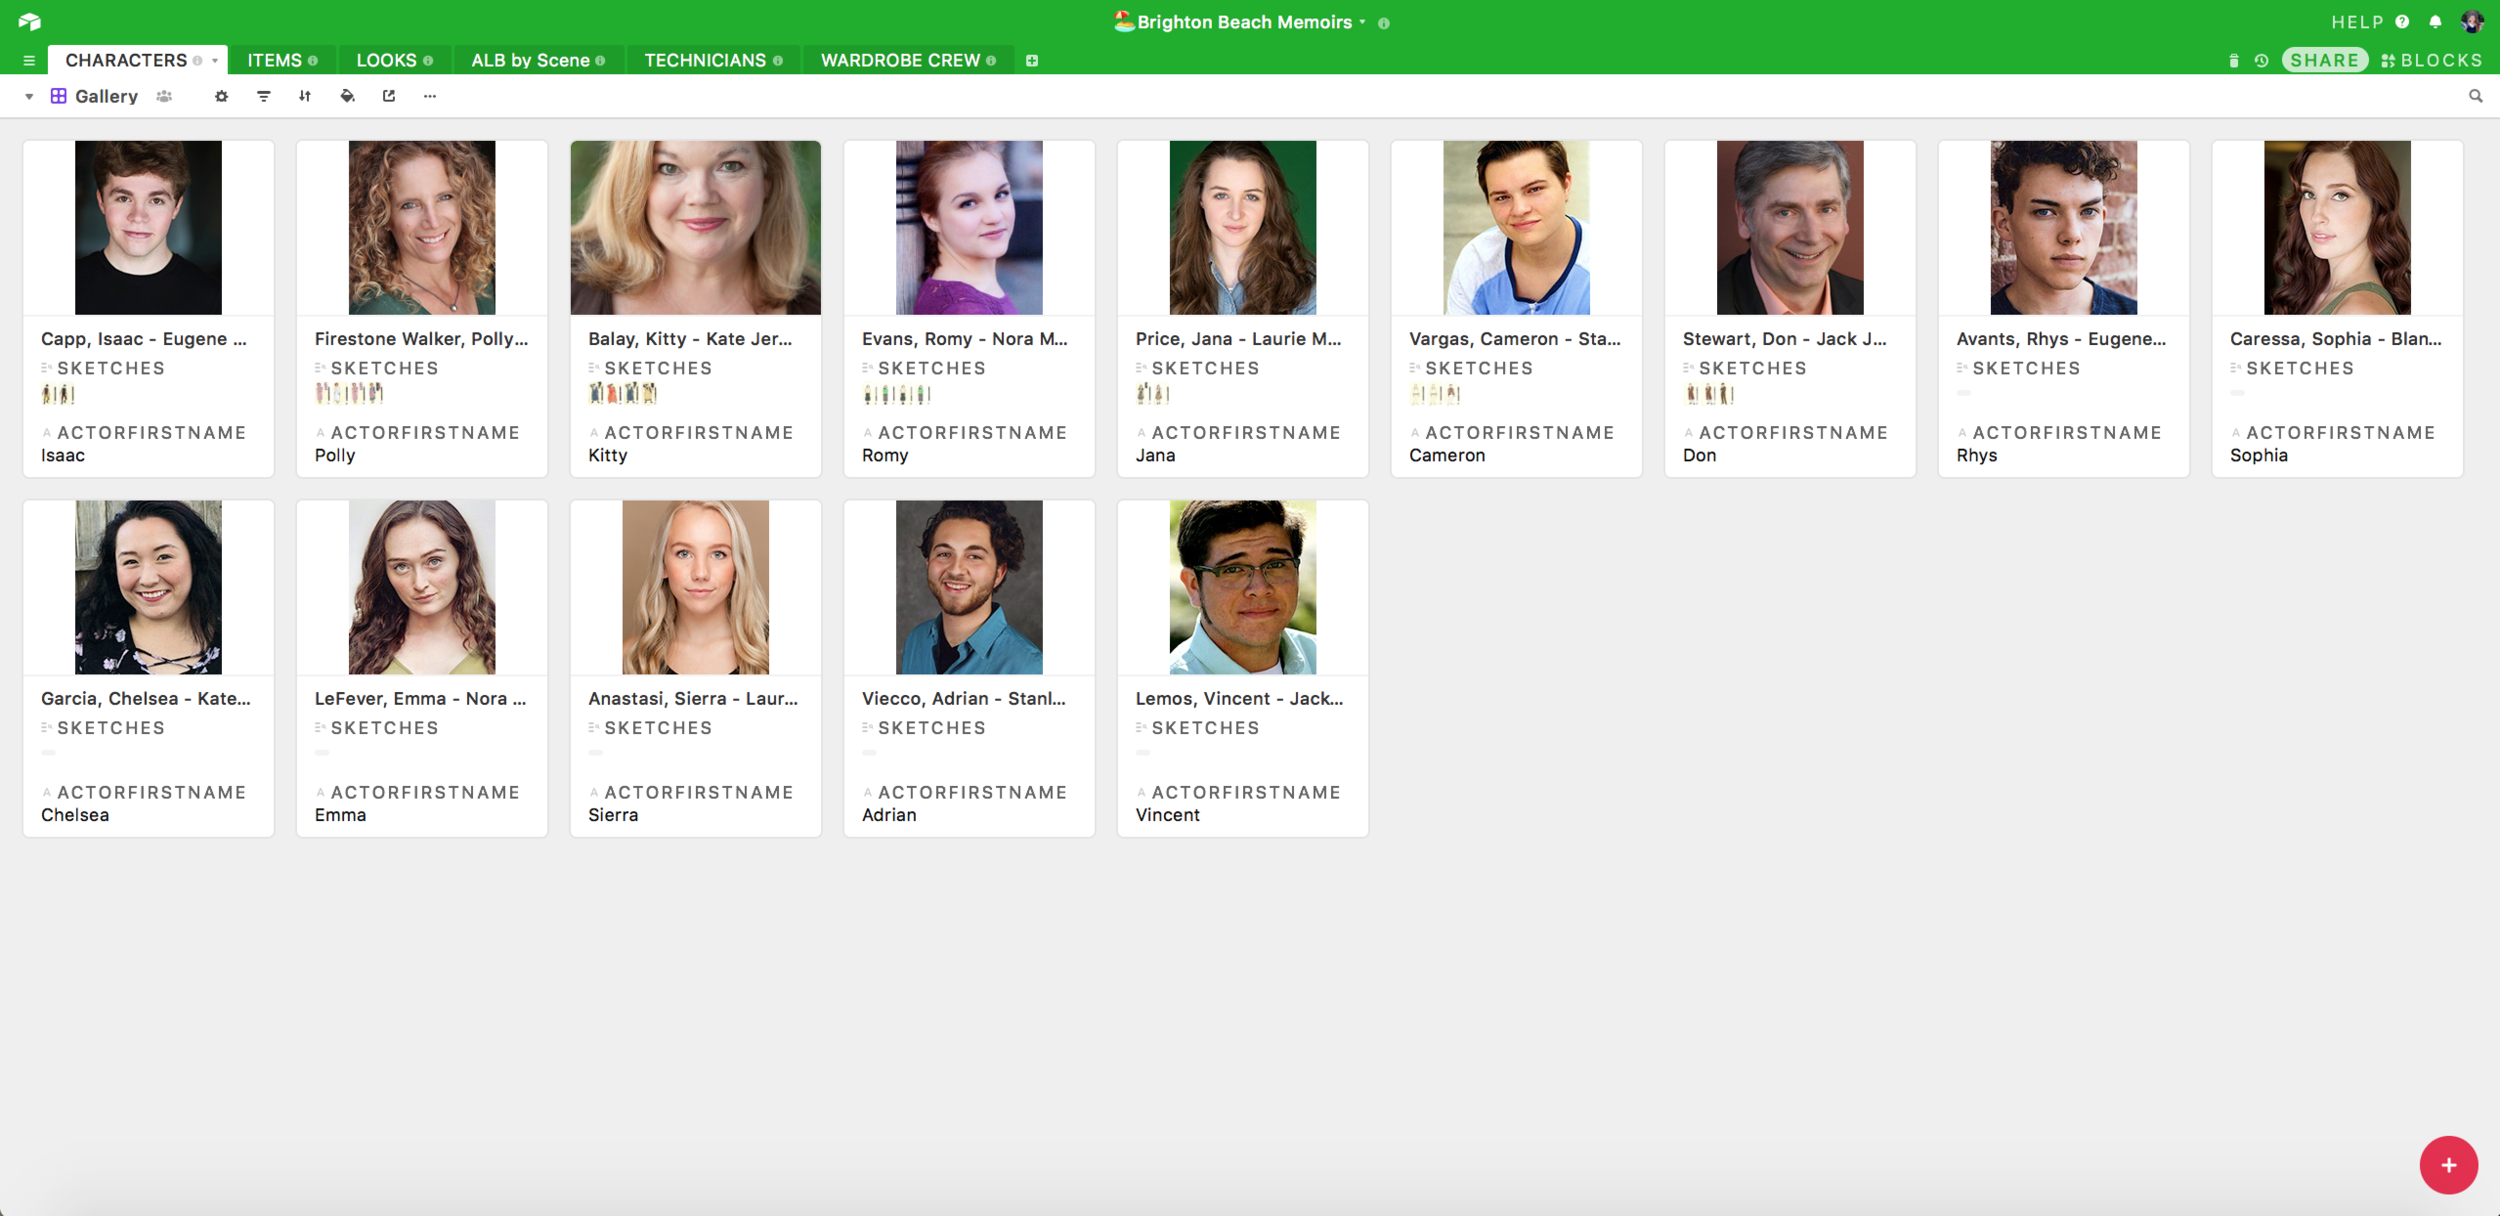
Task: Add a record with red plus button
Action: pos(2448,1165)
